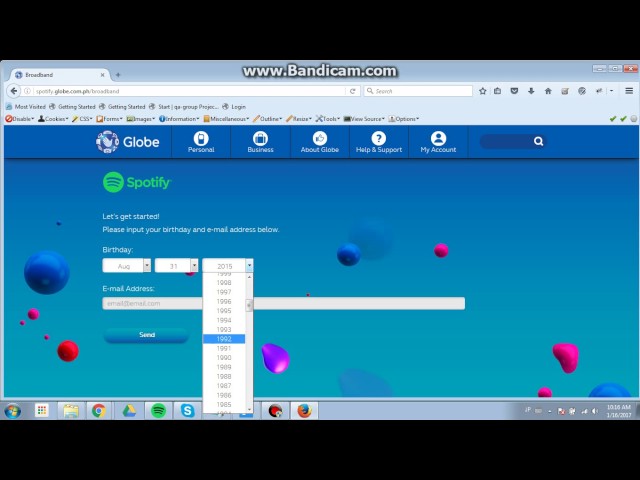Viewport: 640px width, 480px height.
Task: Switch to Firefox taskbar icon
Action: (304, 411)
